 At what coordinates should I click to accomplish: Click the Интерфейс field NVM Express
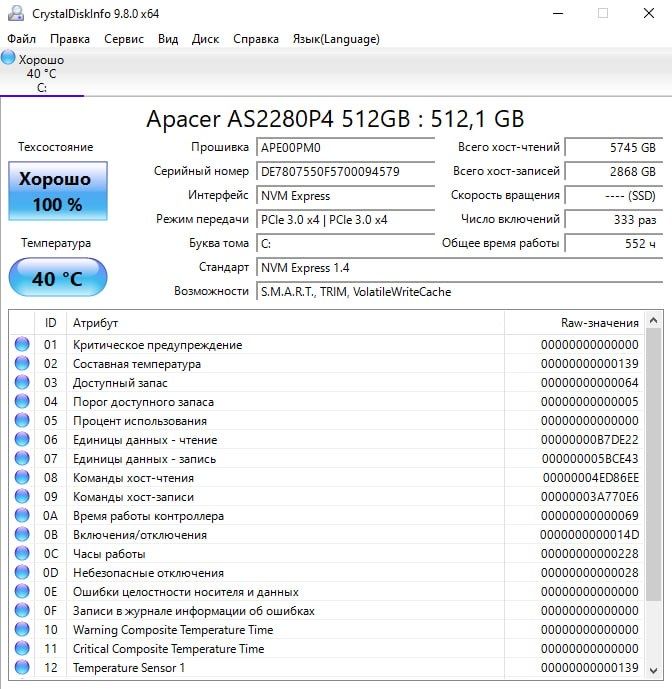(345, 196)
